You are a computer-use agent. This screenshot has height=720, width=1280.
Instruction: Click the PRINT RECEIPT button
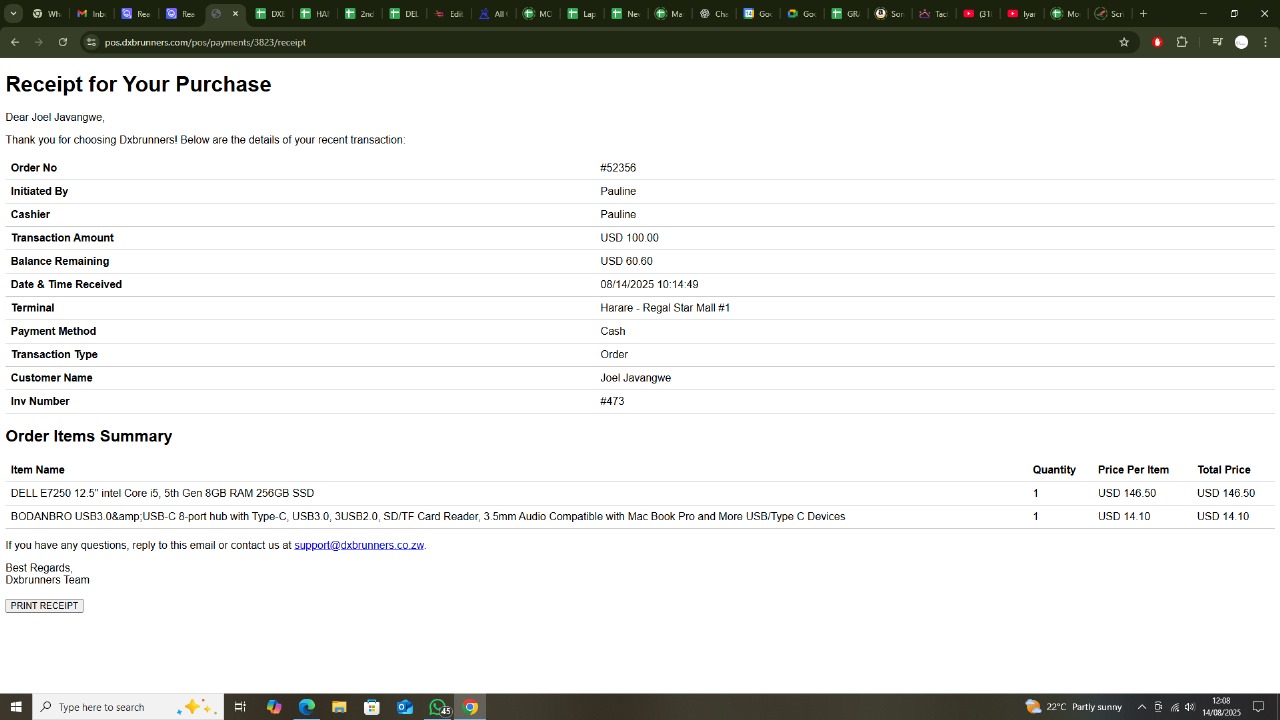click(44, 606)
